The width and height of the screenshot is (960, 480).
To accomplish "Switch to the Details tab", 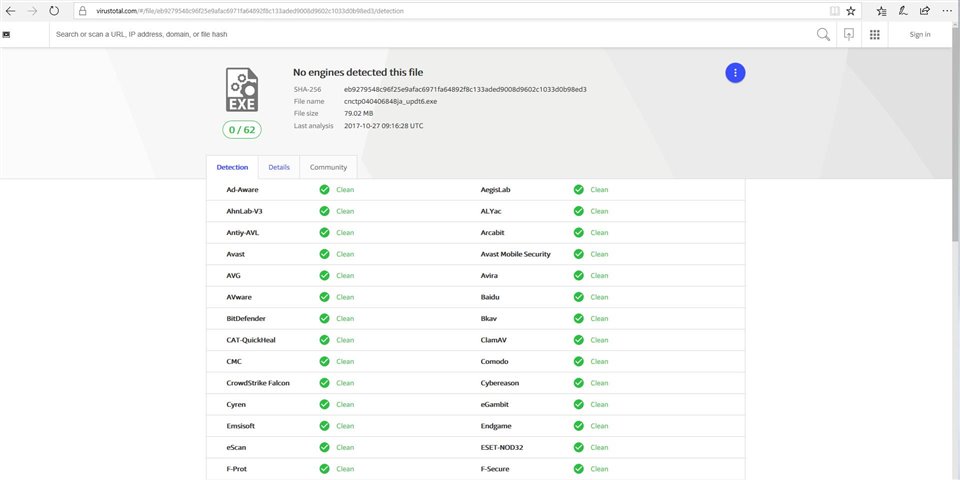I will 279,167.
